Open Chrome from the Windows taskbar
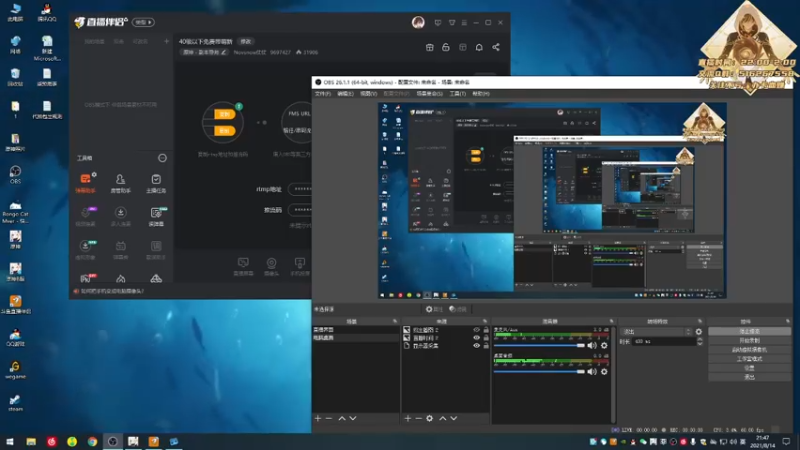 coord(92,441)
